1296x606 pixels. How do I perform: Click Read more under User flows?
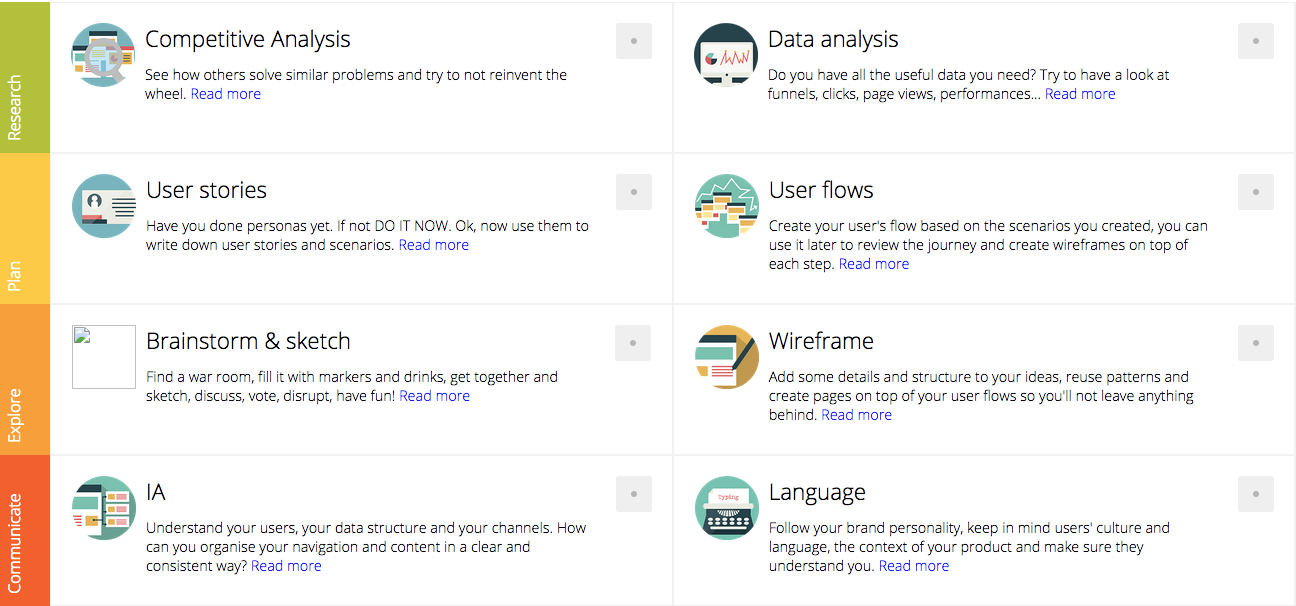(x=873, y=263)
